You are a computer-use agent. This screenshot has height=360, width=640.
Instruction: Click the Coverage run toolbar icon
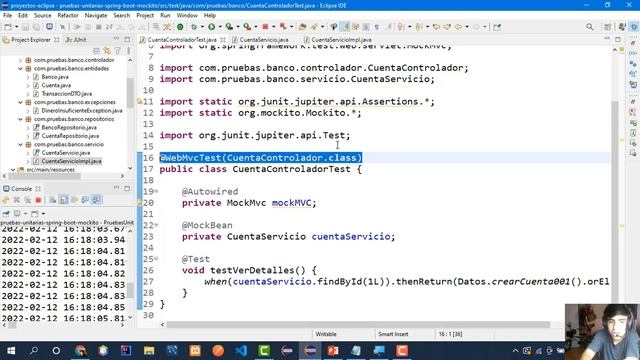coord(229,27)
